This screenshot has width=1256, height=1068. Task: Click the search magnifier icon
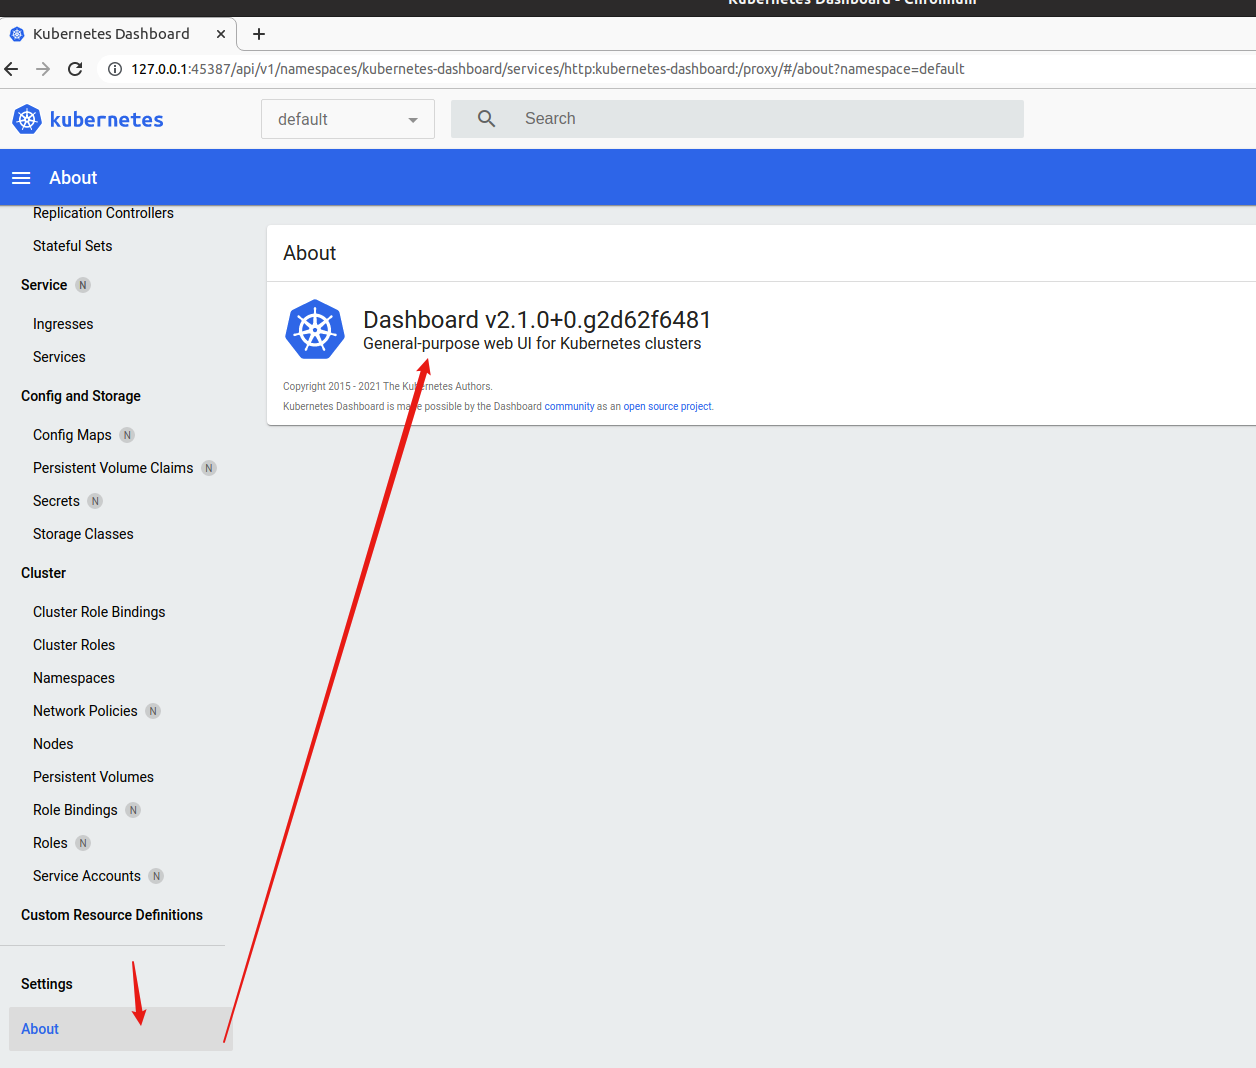[487, 119]
